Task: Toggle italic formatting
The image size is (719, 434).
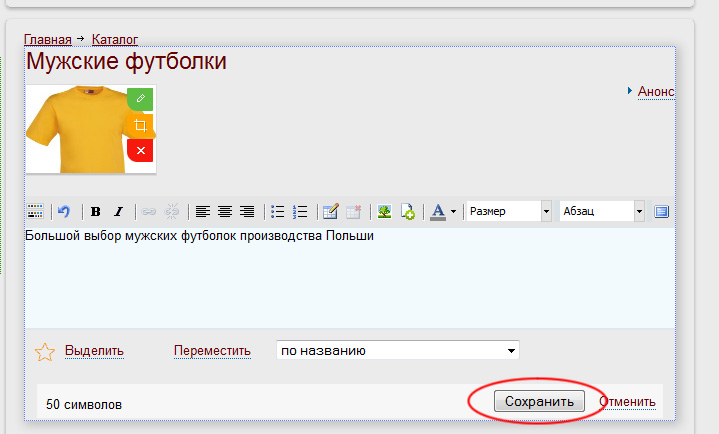Action: tap(118, 211)
